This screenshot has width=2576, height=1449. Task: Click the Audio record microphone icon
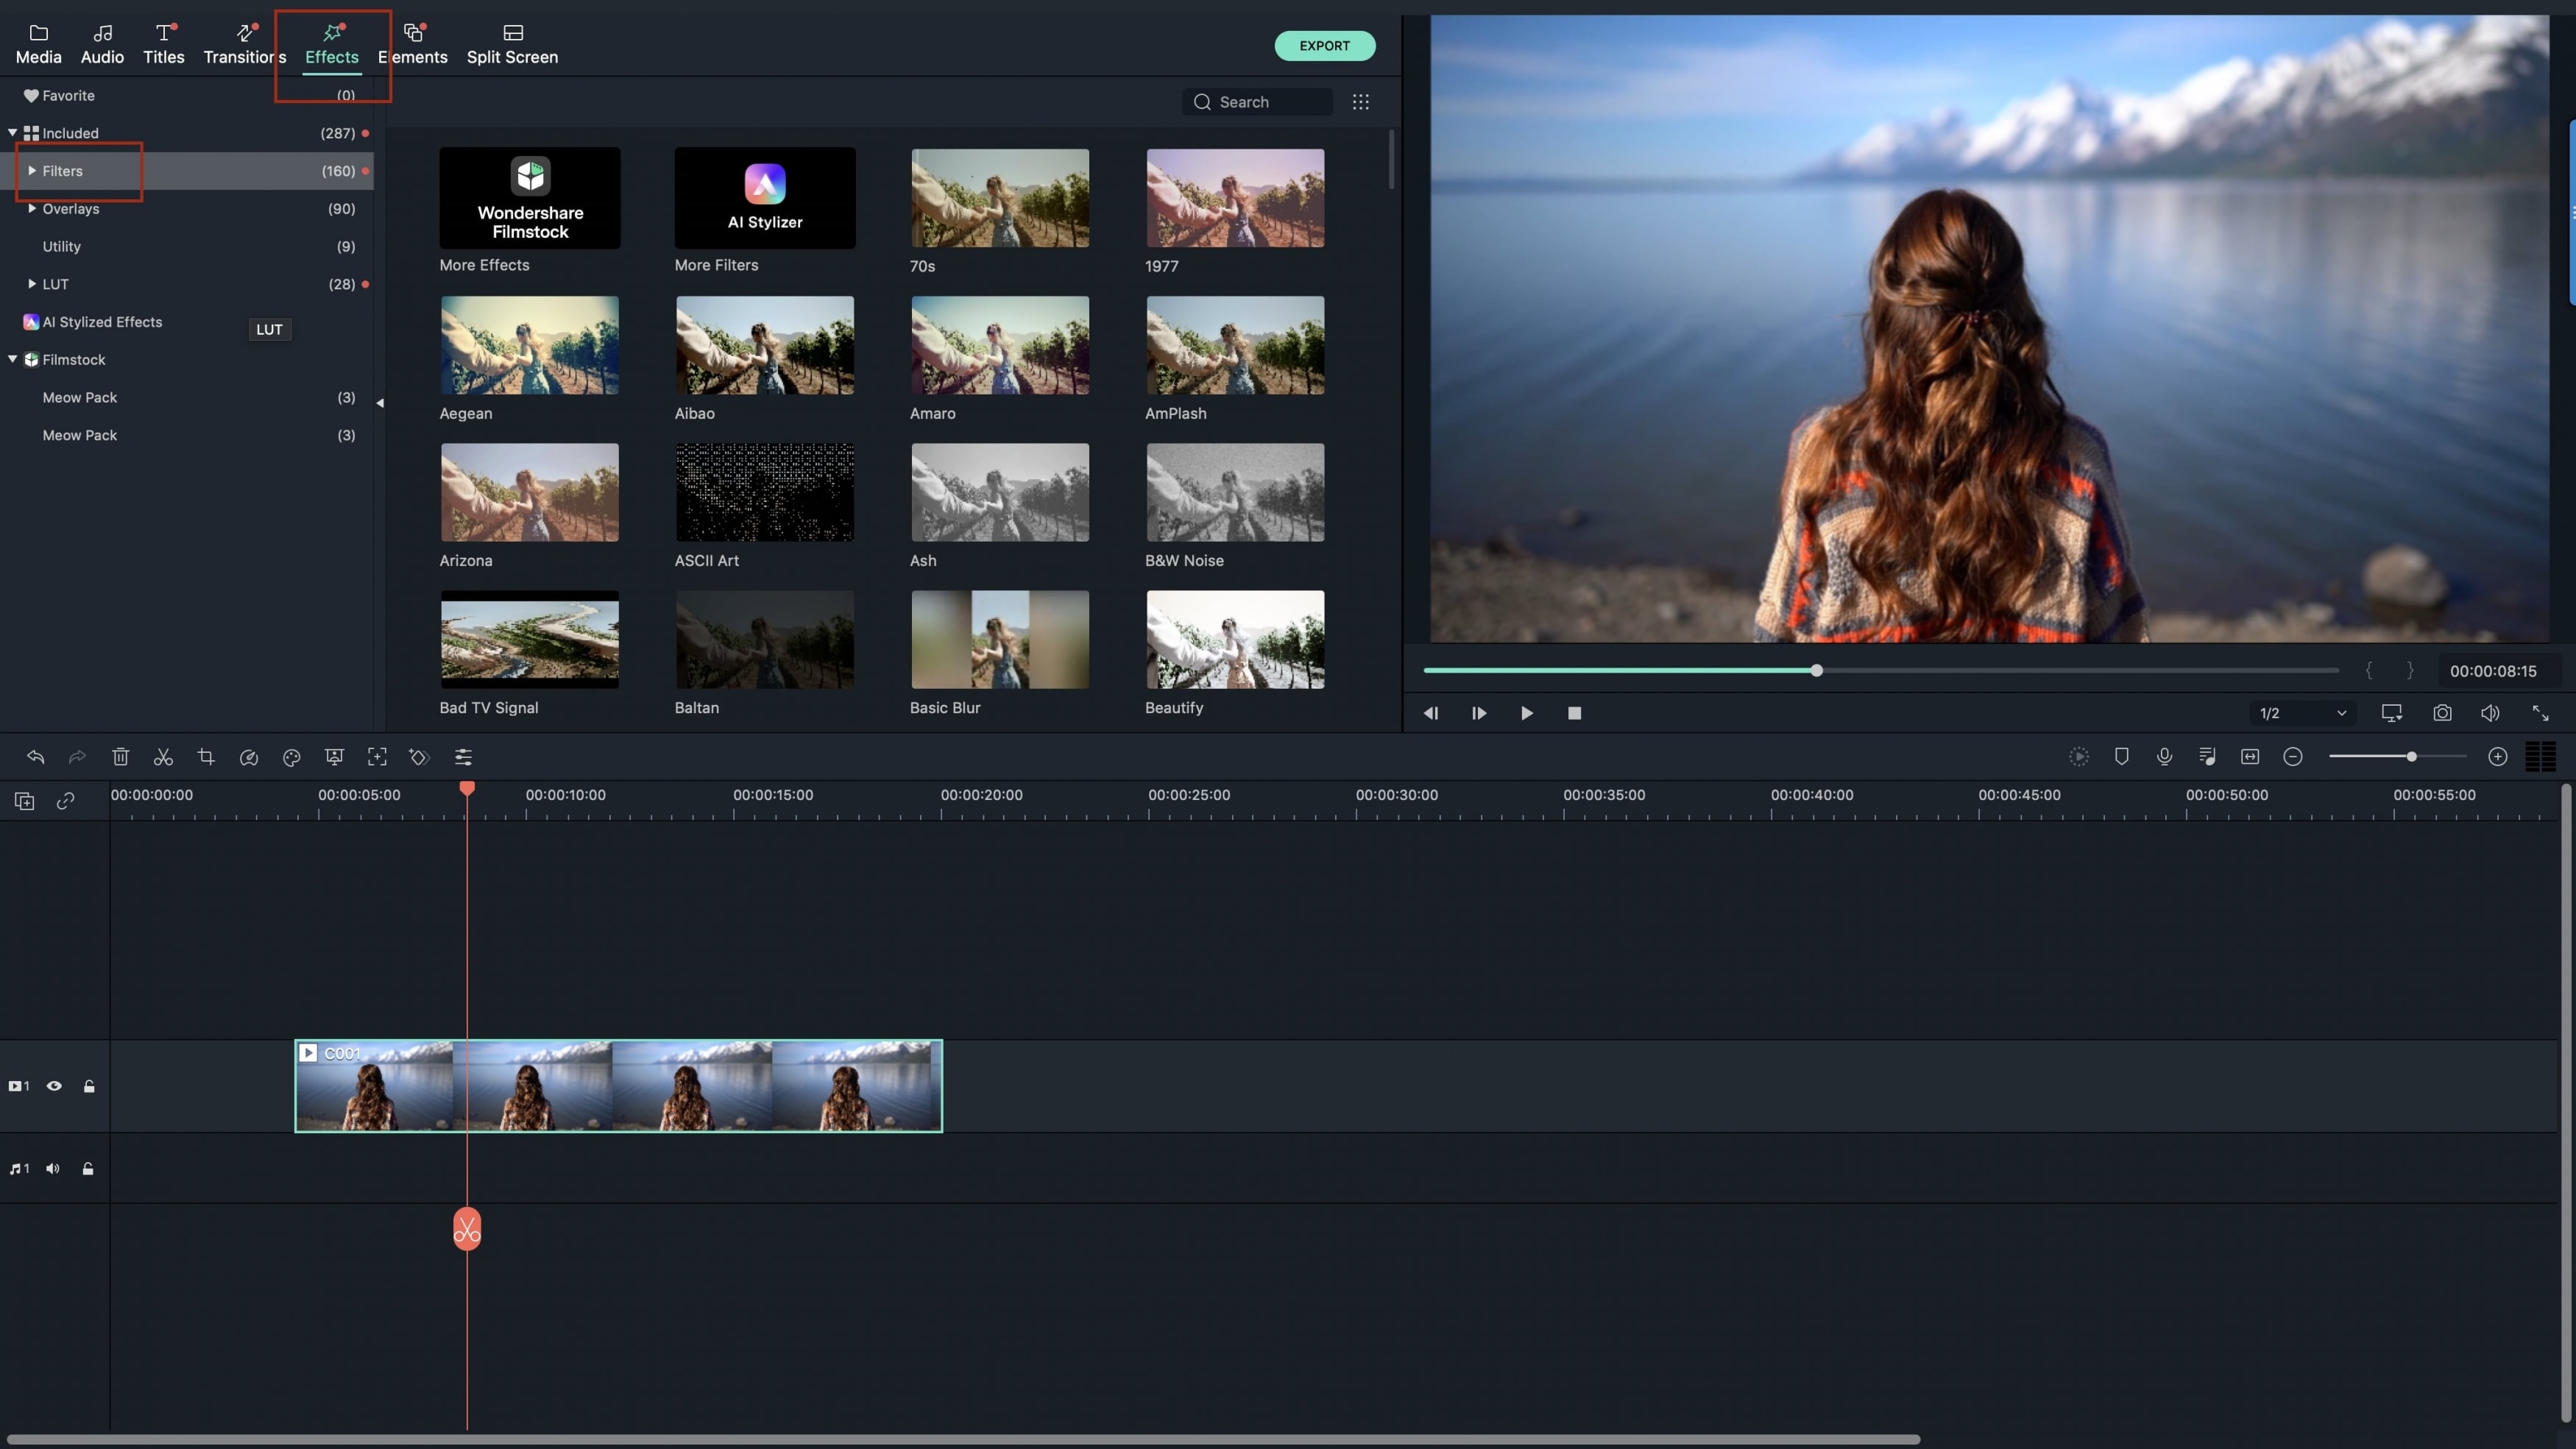pyautogui.click(x=2164, y=757)
